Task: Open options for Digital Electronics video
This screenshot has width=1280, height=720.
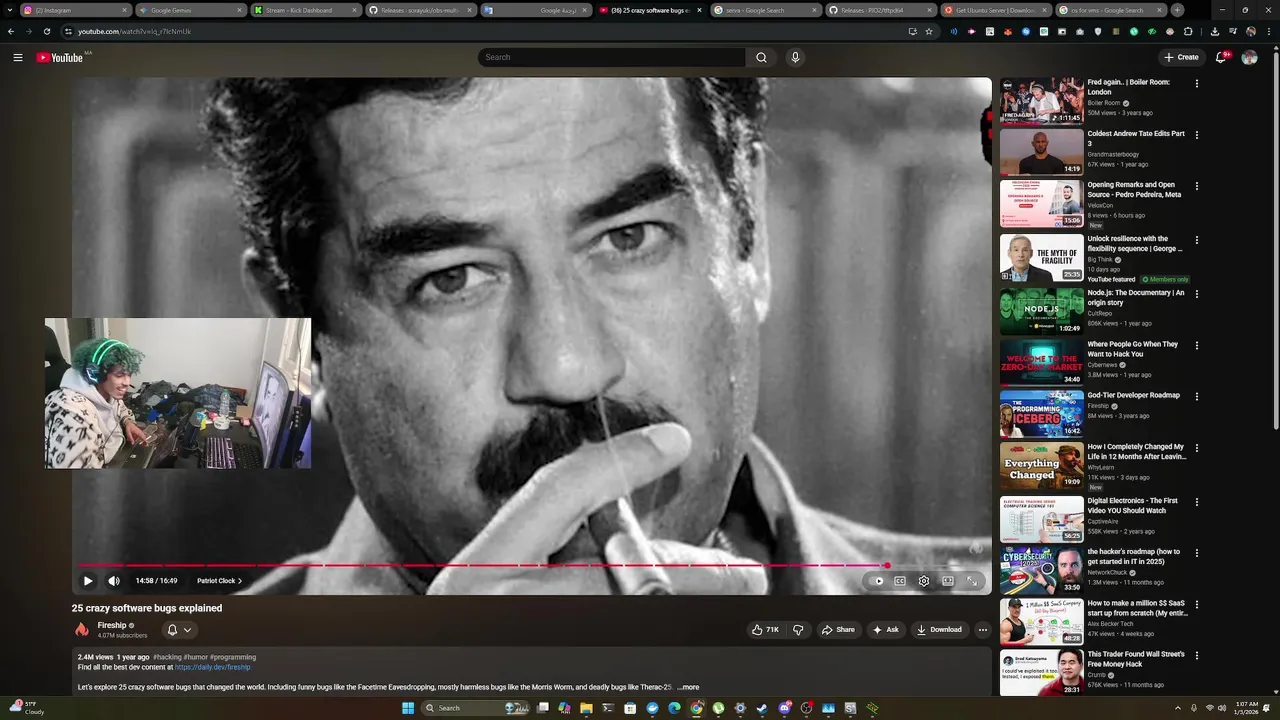Action: coord(1196,502)
